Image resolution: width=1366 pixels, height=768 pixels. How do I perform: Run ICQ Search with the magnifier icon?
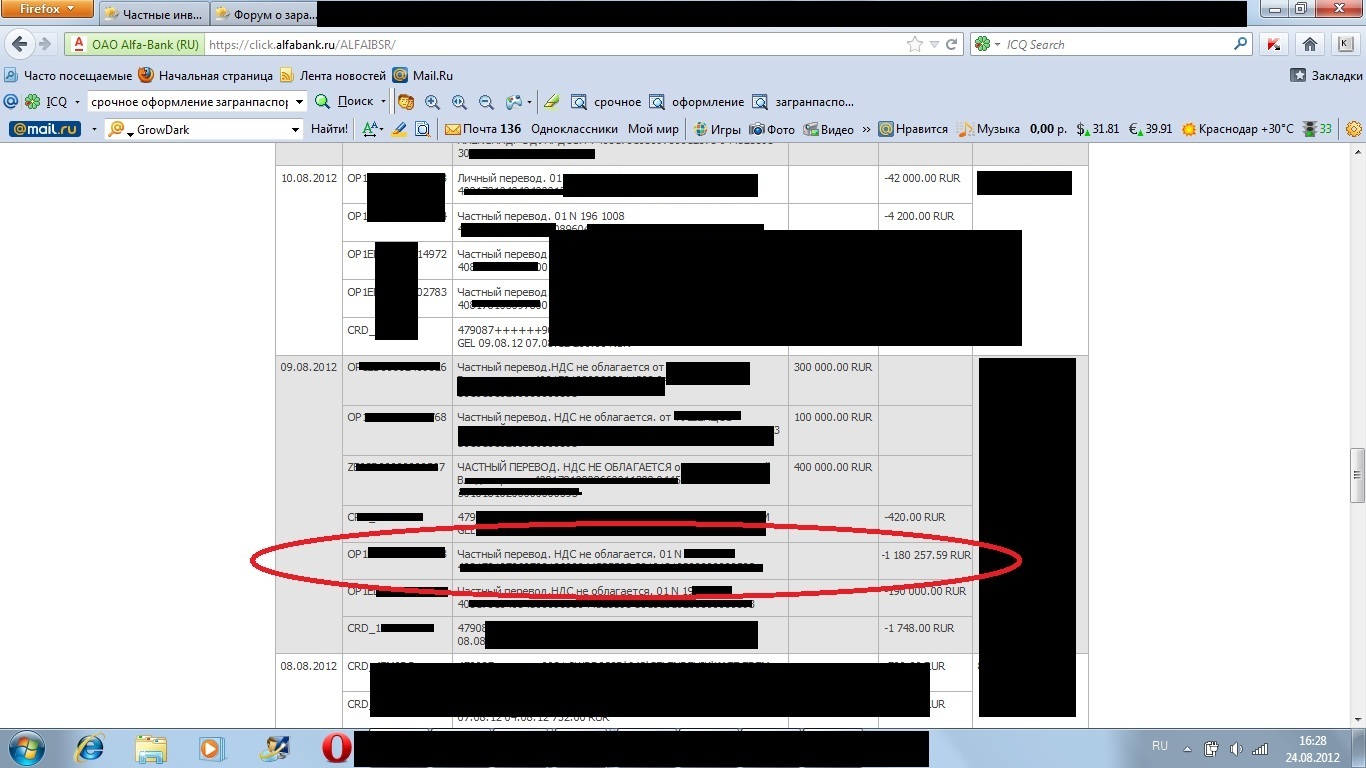[x=1241, y=44]
